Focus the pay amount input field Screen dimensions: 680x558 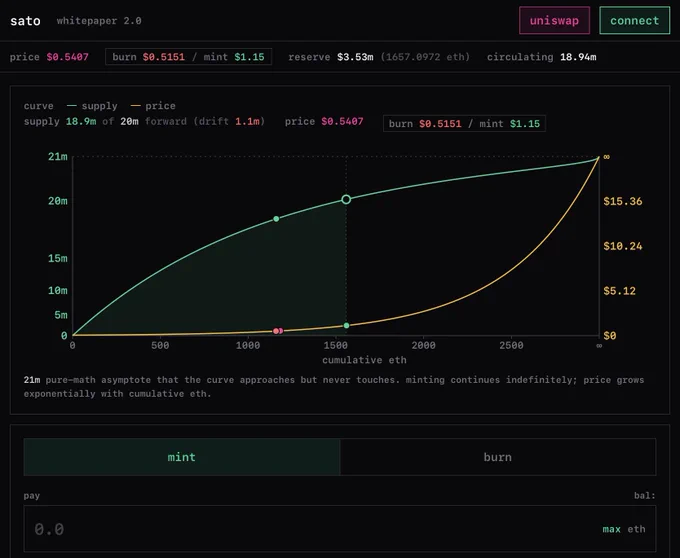340,529
